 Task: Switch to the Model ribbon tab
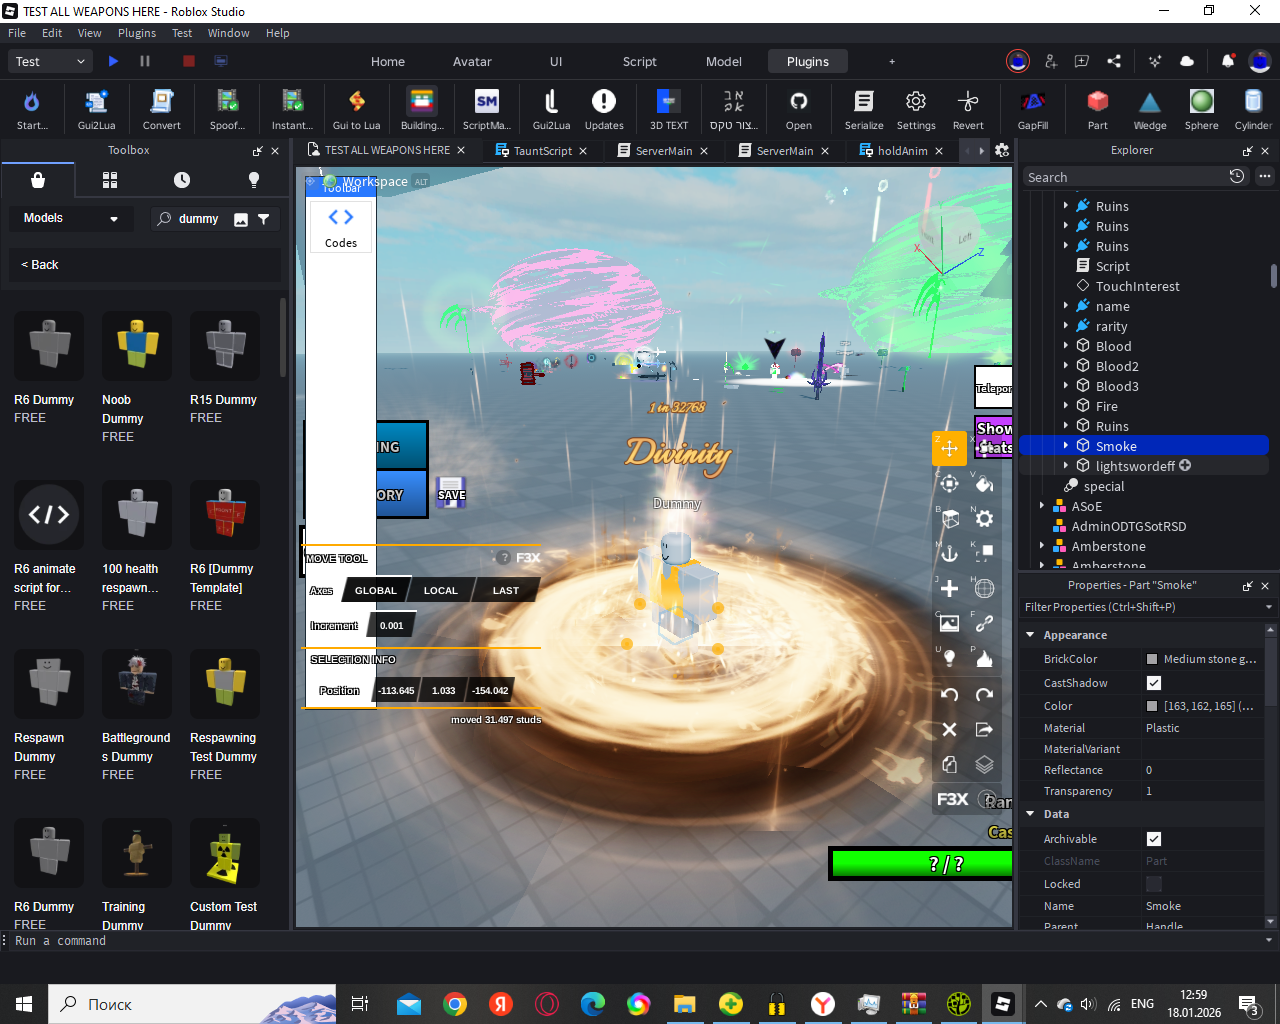724,61
